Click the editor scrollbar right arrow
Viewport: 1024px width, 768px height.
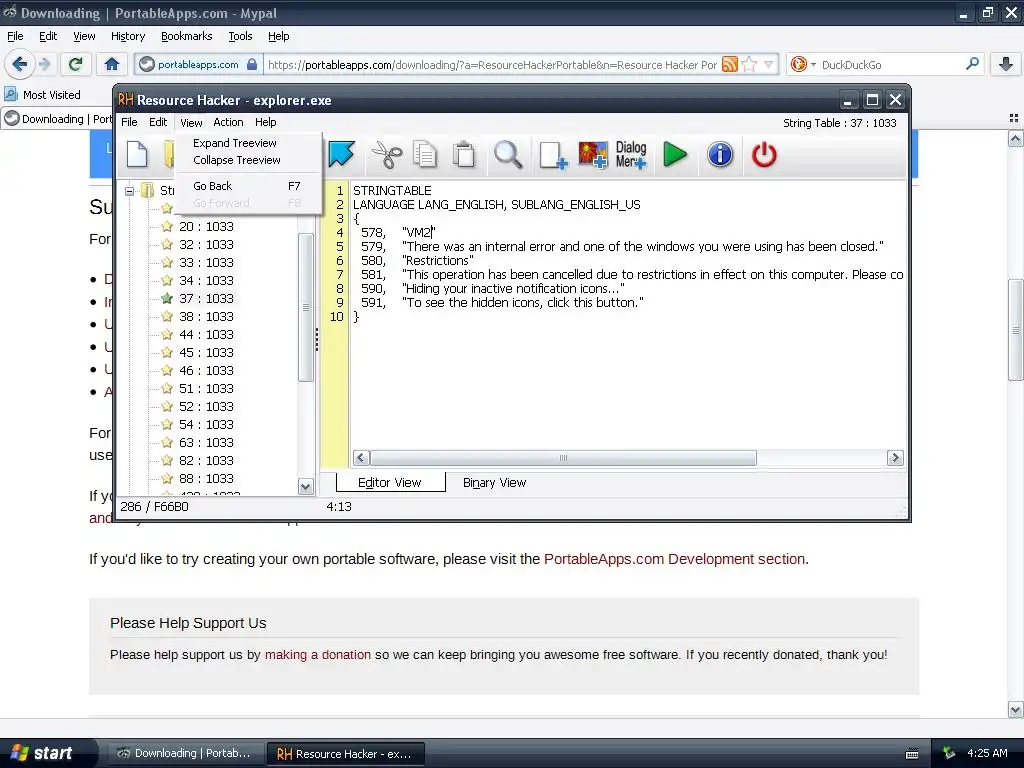point(895,458)
